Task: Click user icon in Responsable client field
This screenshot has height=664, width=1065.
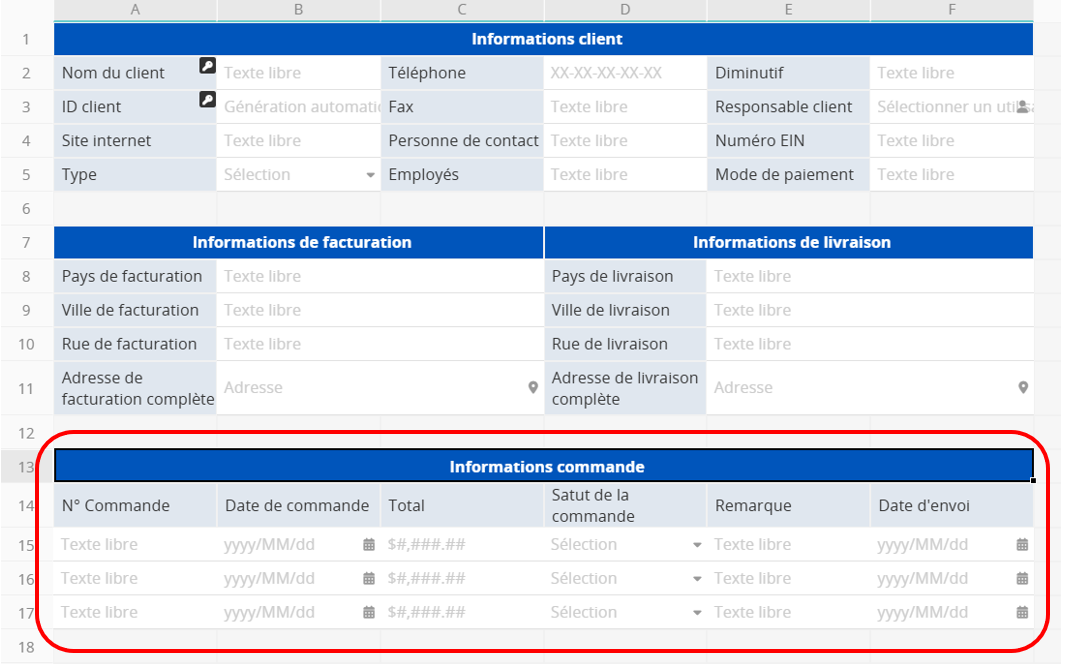Action: click(x=1023, y=107)
